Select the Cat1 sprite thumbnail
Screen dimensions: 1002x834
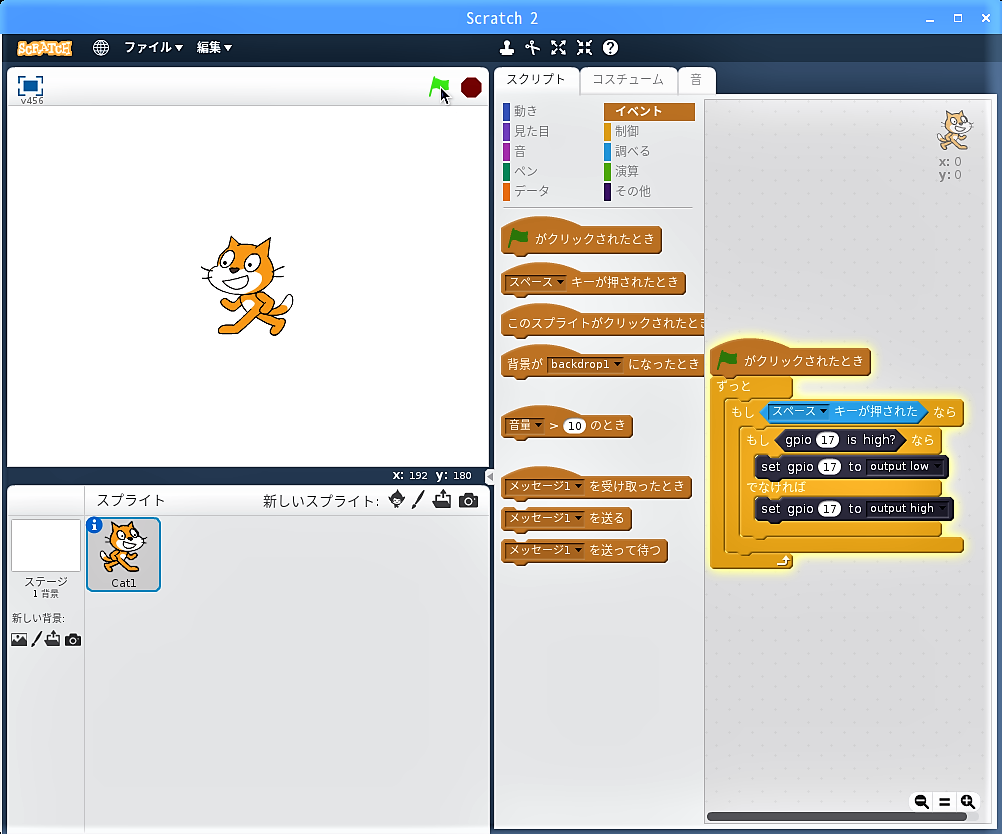pos(123,554)
